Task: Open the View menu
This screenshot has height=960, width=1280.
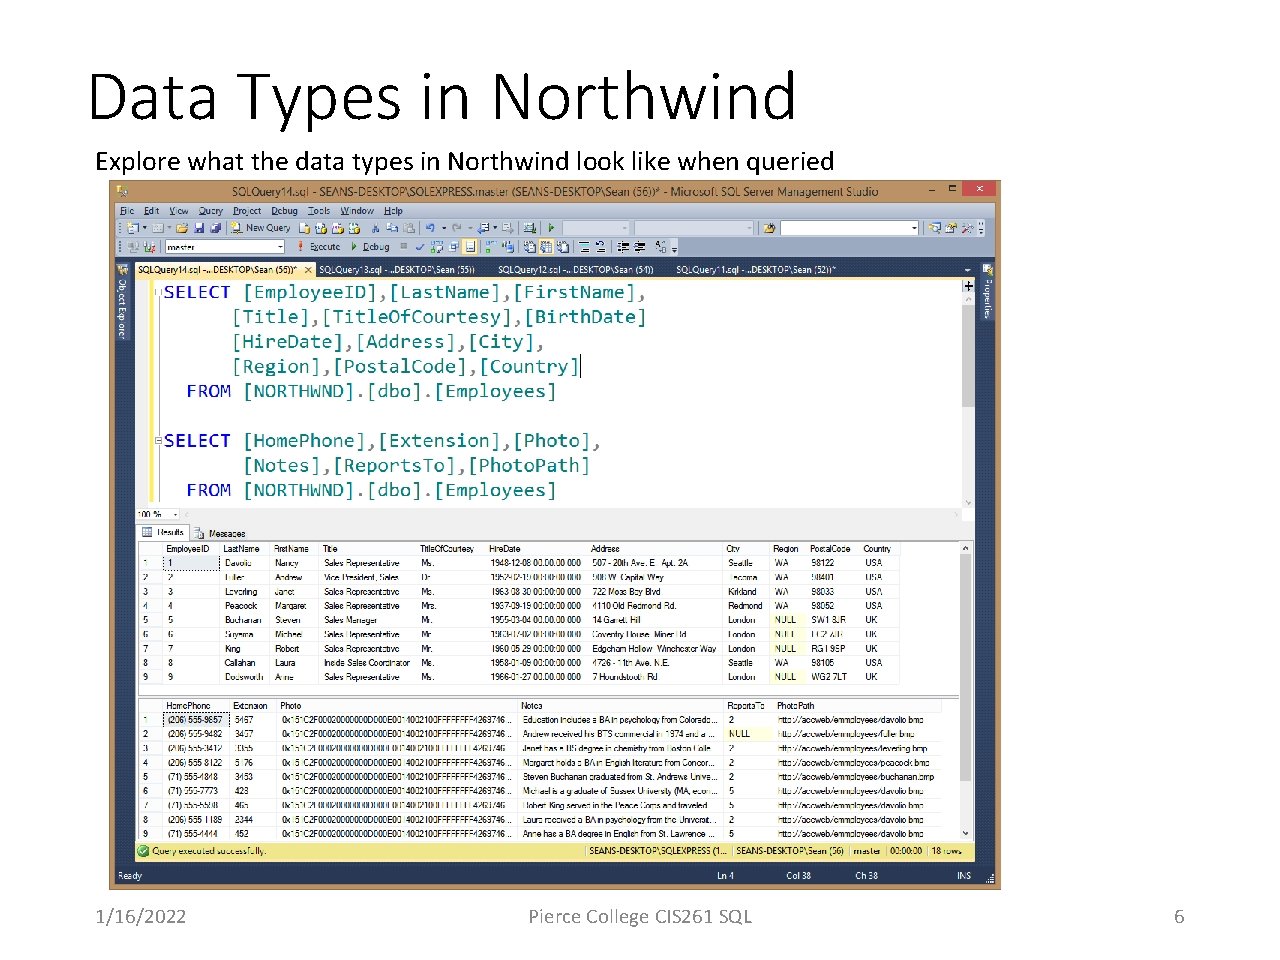Action: [x=179, y=211]
